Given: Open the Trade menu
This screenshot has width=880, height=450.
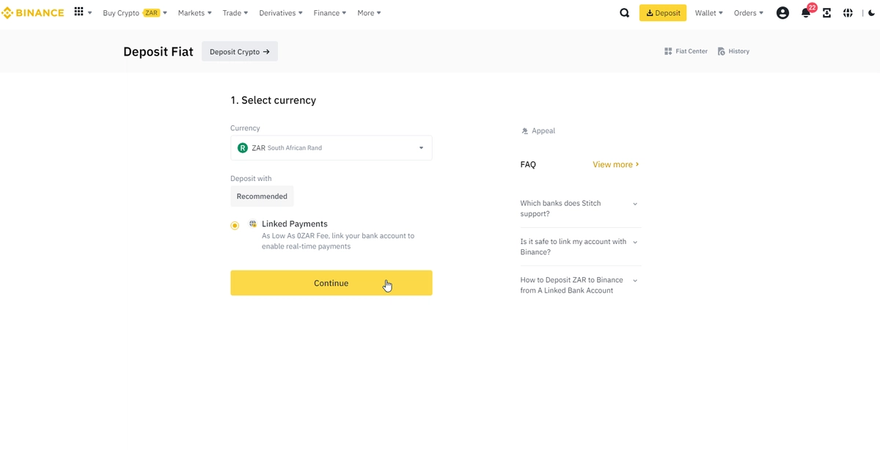Looking at the screenshot, I should (x=235, y=13).
